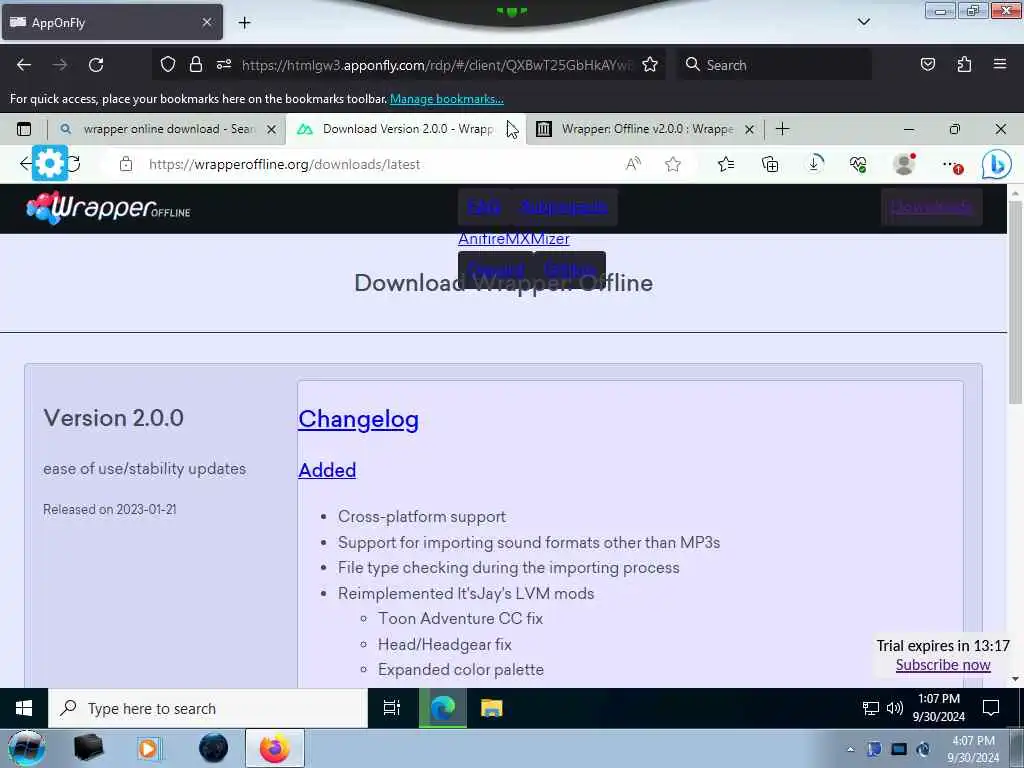Click Type here to search box
Viewport: 1024px width, 768px height.
click(208, 709)
